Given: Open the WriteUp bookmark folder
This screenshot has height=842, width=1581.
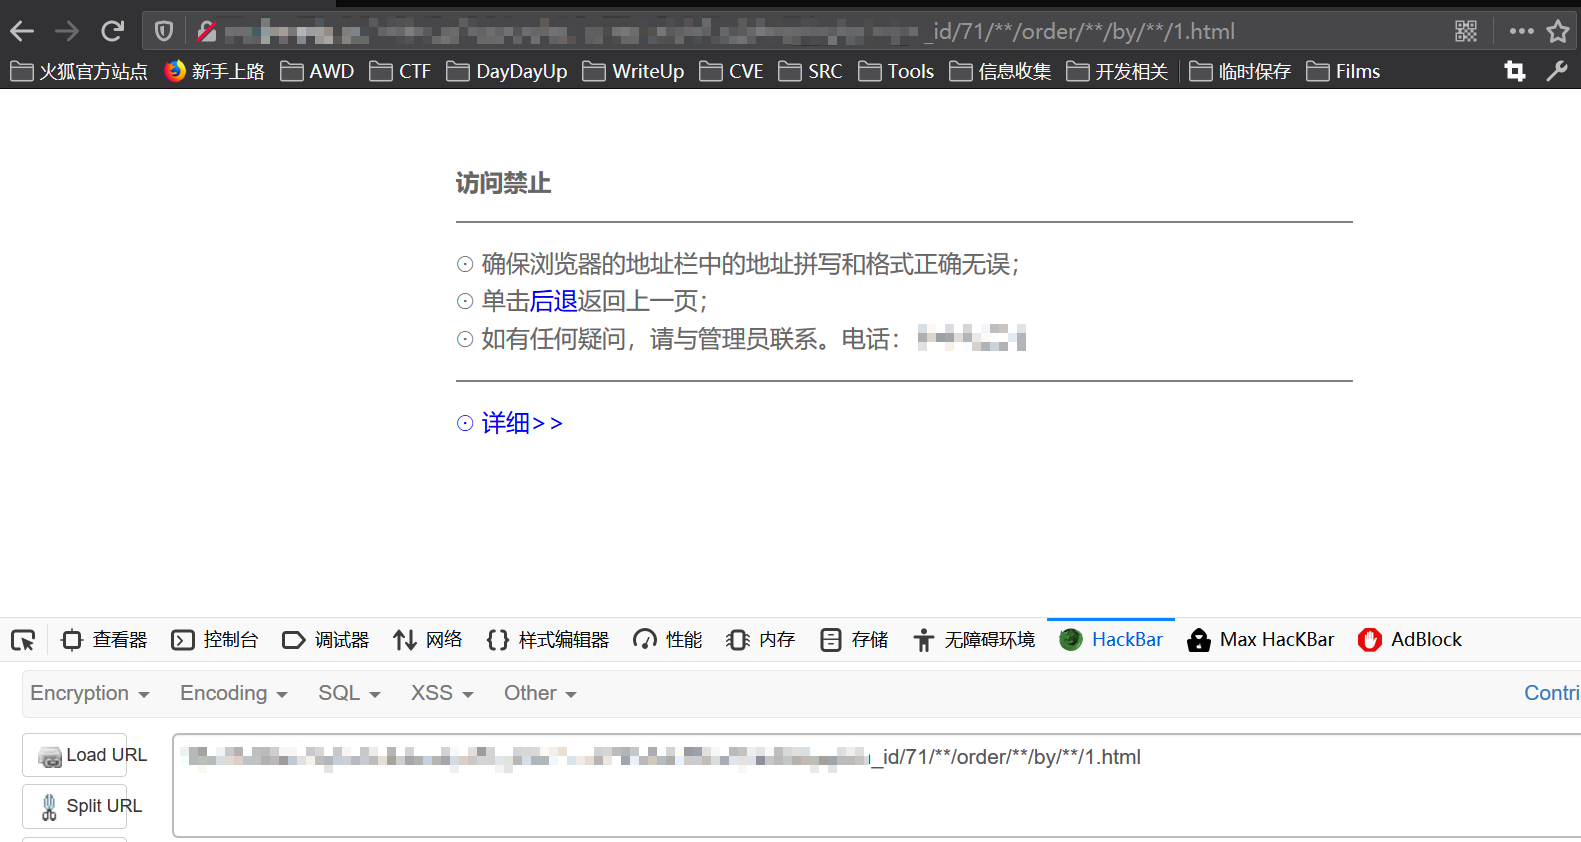Looking at the screenshot, I should point(634,71).
